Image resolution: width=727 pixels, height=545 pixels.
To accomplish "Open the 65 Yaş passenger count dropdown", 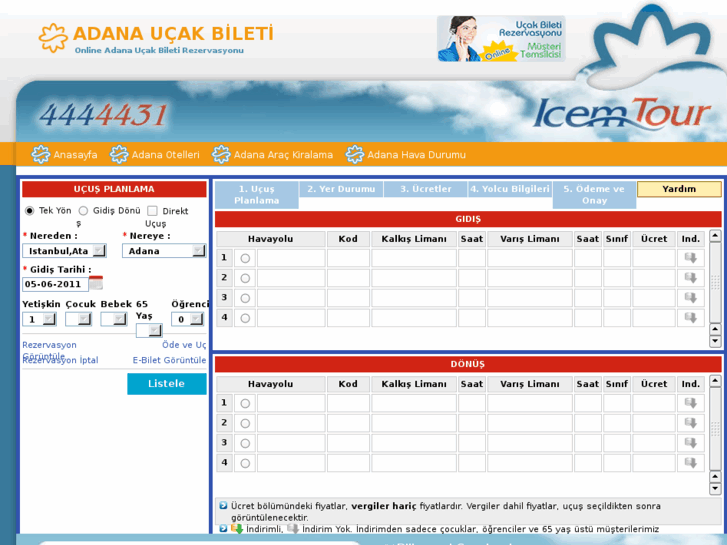I will coord(149,330).
